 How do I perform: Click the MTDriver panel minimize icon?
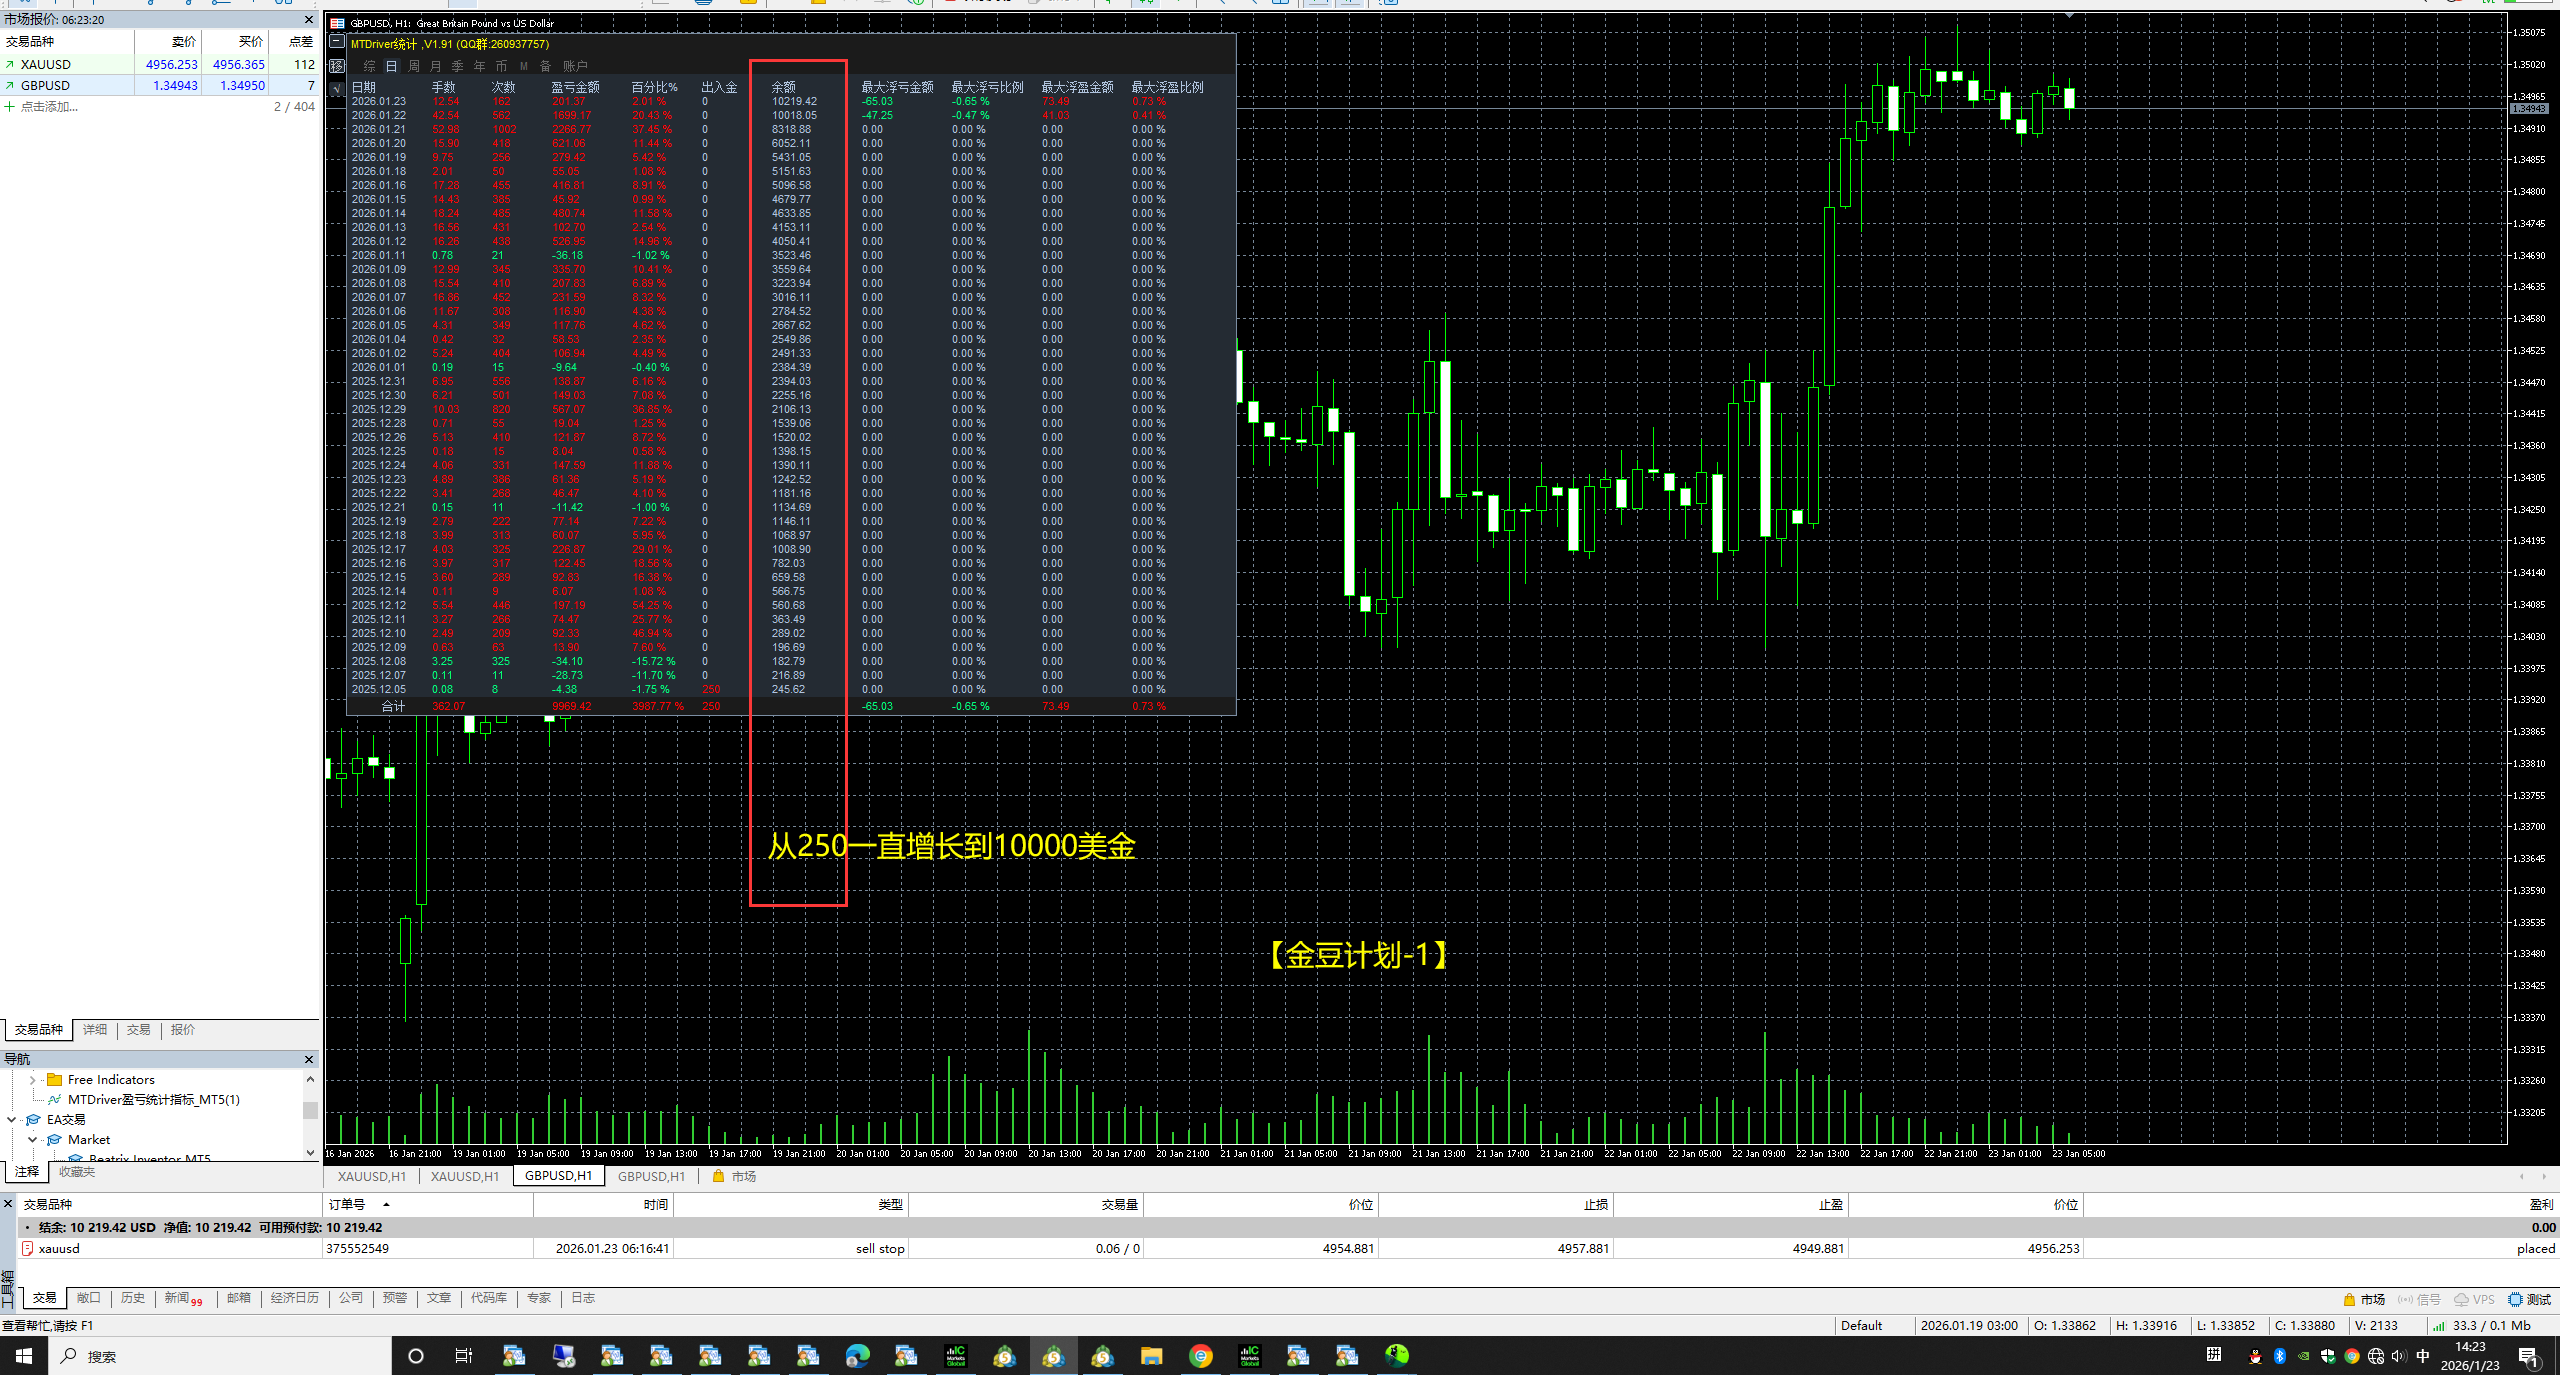click(337, 42)
